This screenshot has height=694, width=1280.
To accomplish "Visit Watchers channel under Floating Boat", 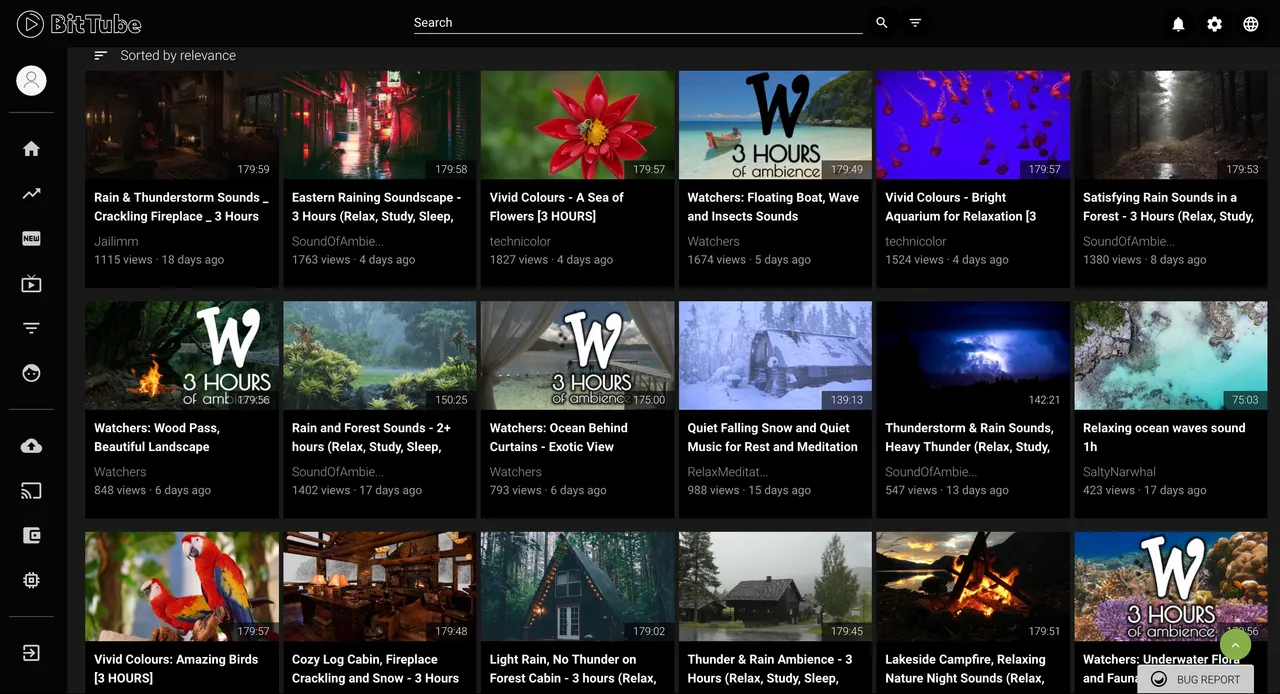I will 713,241.
